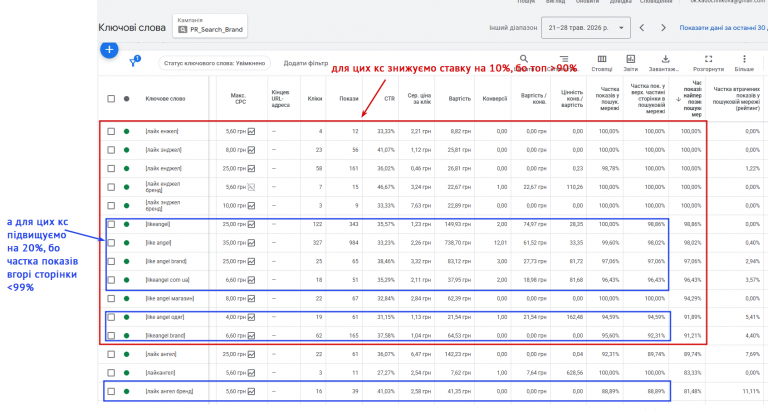This screenshot has height=410, width=768.
Task: Open the [like angel] keyword link
Action: (158, 243)
